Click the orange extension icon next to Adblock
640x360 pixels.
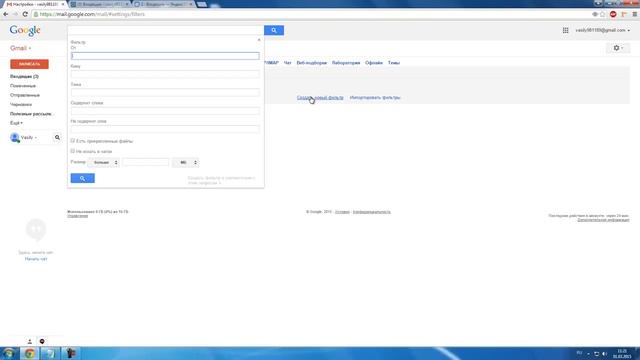pyautogui.click(x=624, y=14)
